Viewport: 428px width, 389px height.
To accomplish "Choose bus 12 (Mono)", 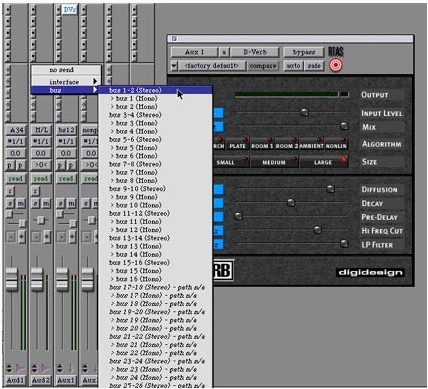I will [x=155, y=230].
